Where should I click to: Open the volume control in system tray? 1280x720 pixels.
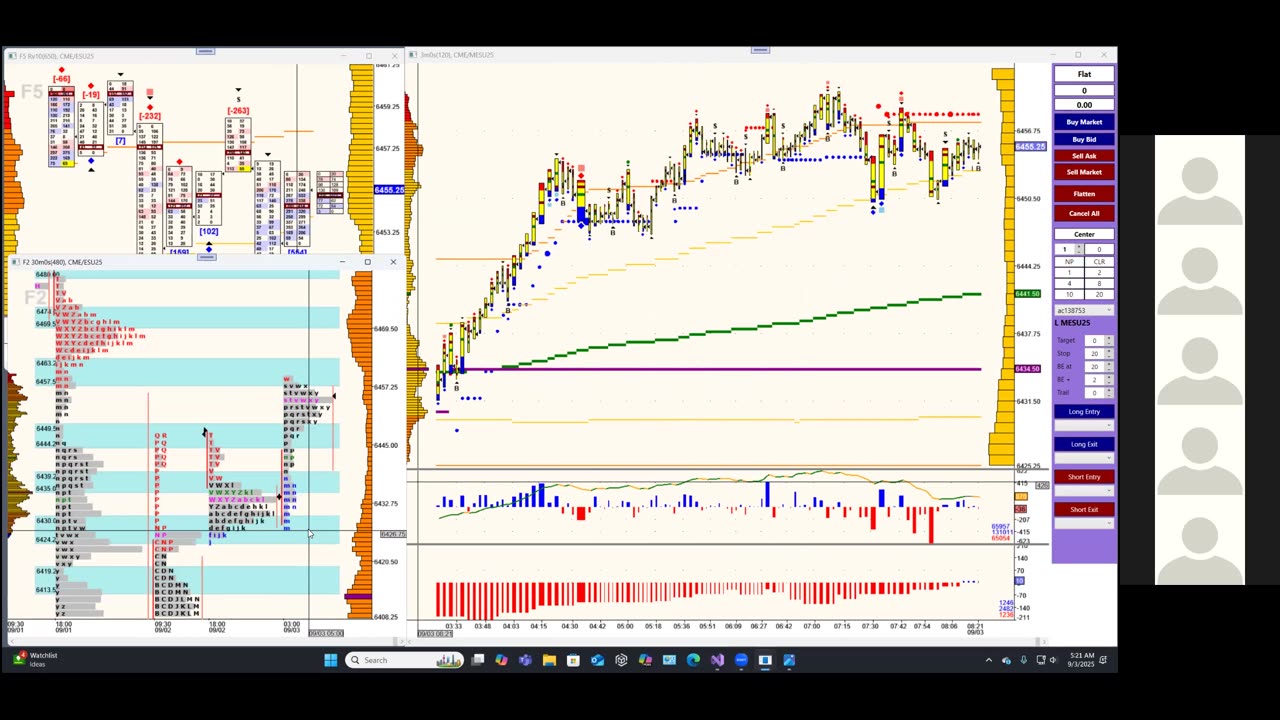click(x=1053, y=660)
